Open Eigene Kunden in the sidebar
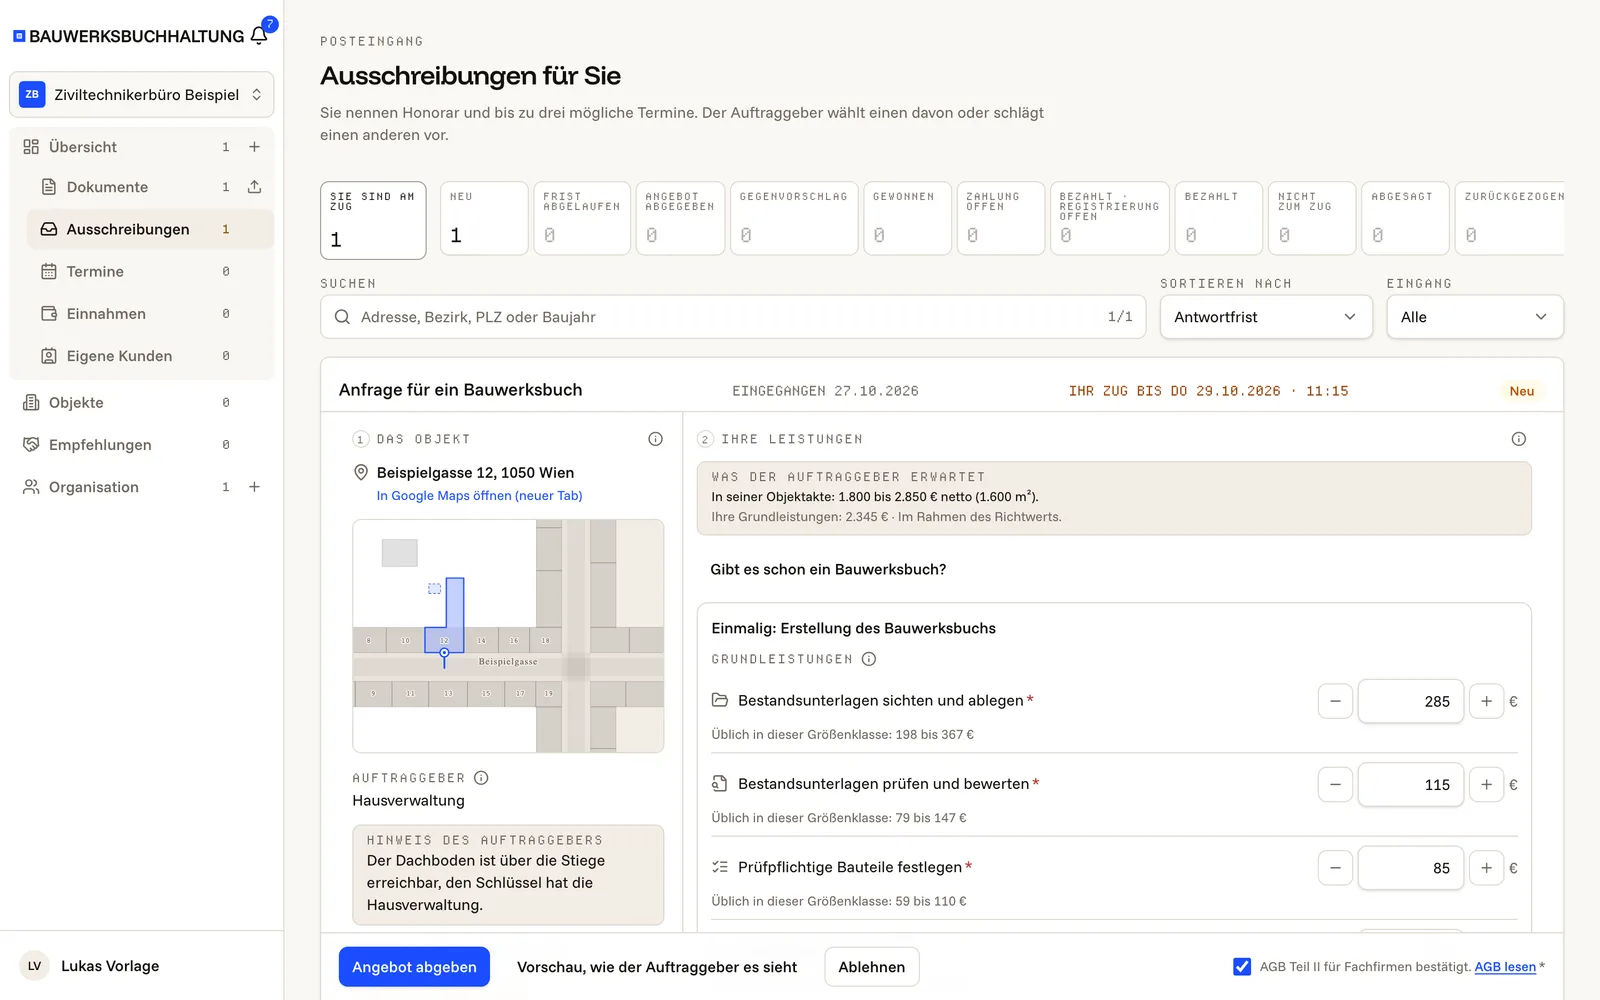The height and width of the screenshot is (1000, 1600). tap(150, 356)
